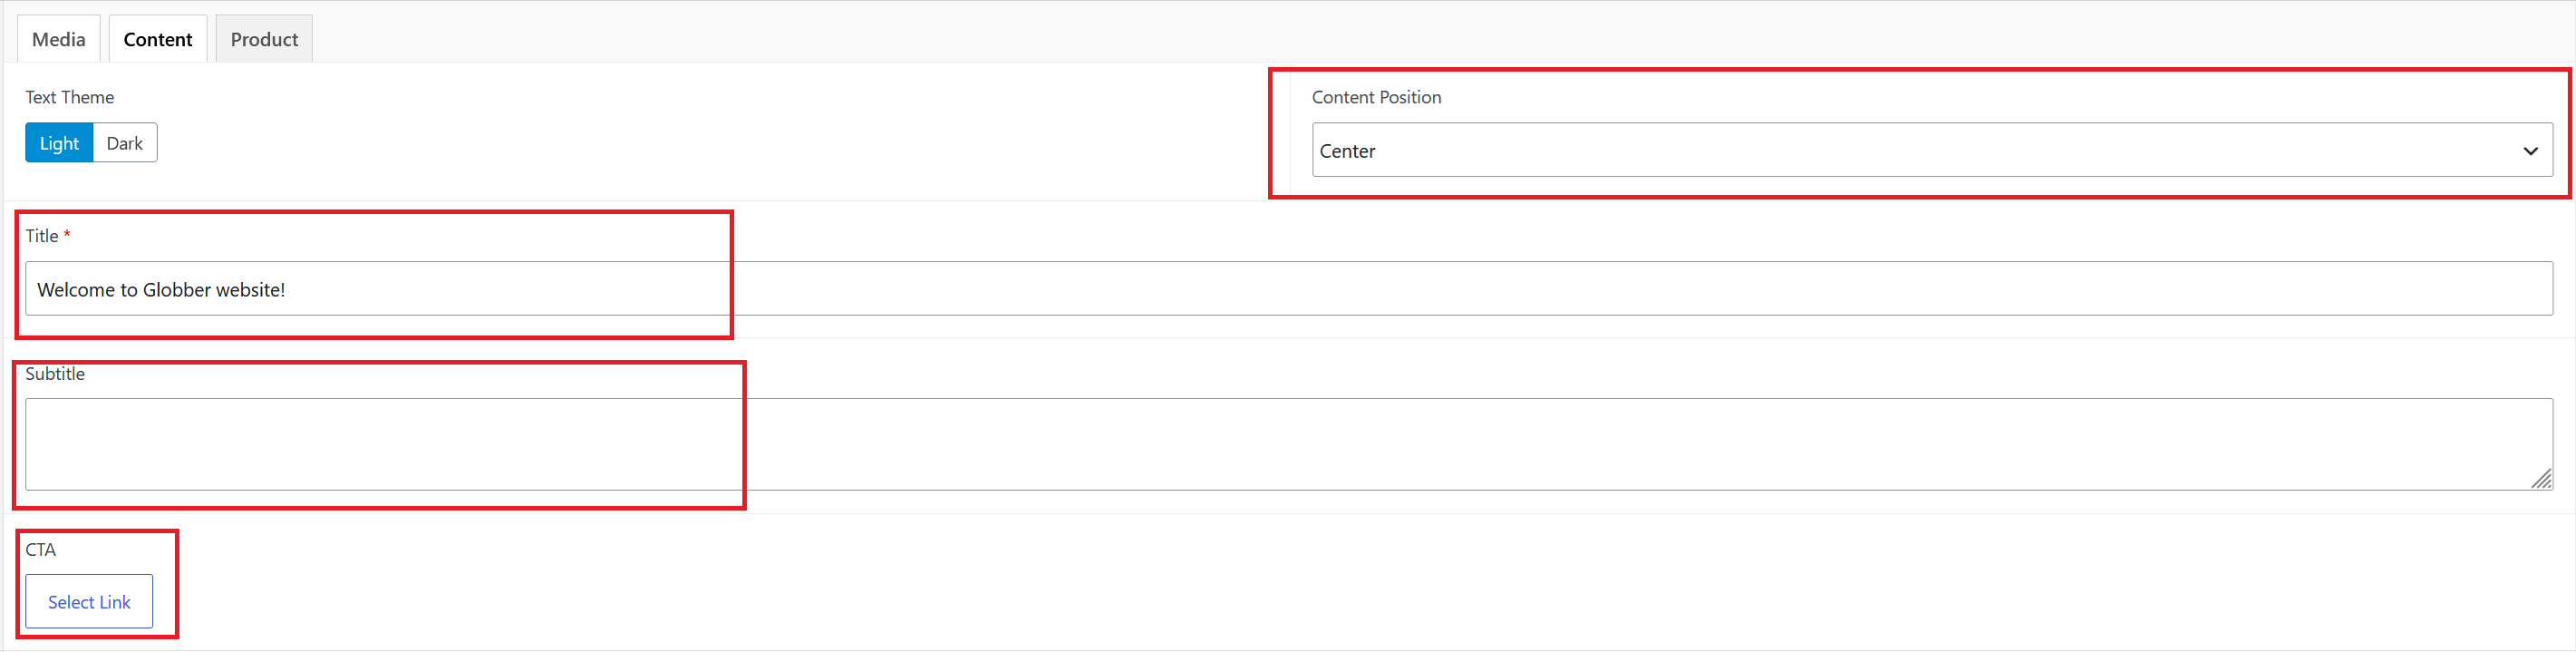The width and height of the screenshot is (2576, 652).
Task: Choose the Light text theme
Action: [x=59, y=143]
